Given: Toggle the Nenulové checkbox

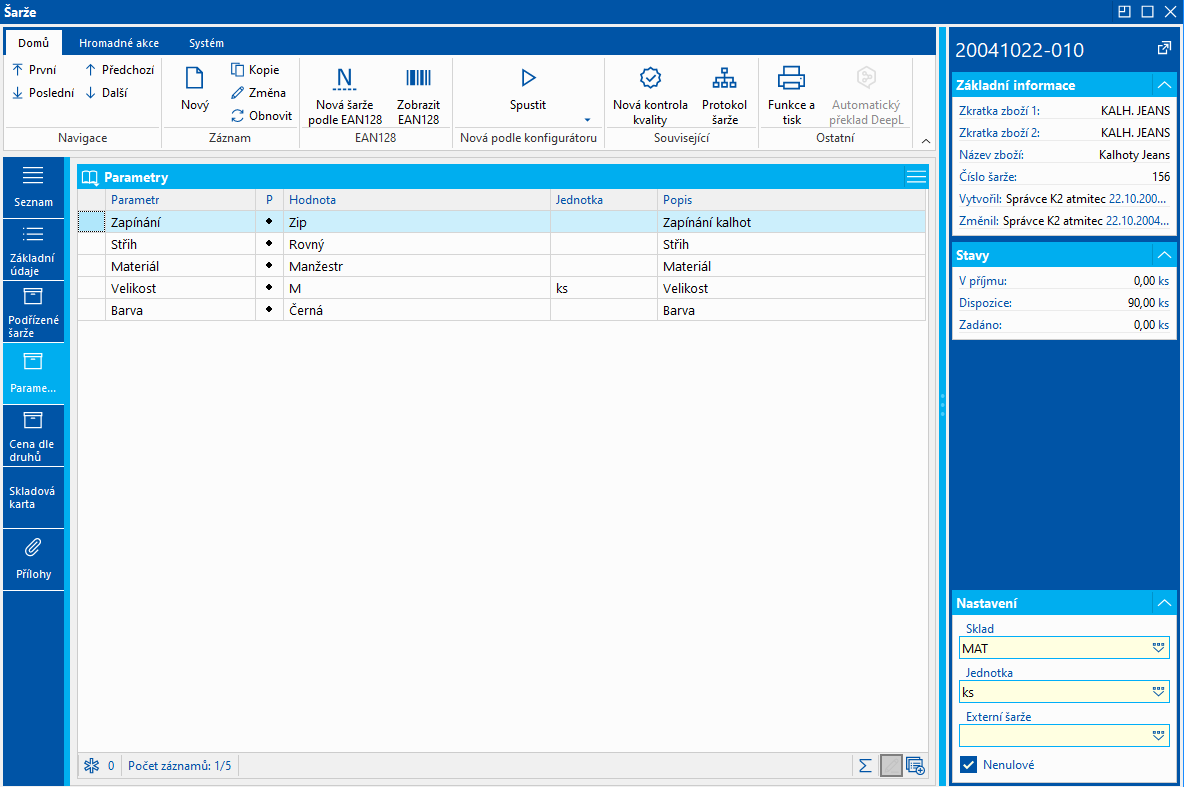Looking at the screenshot, I should [968, 765].
